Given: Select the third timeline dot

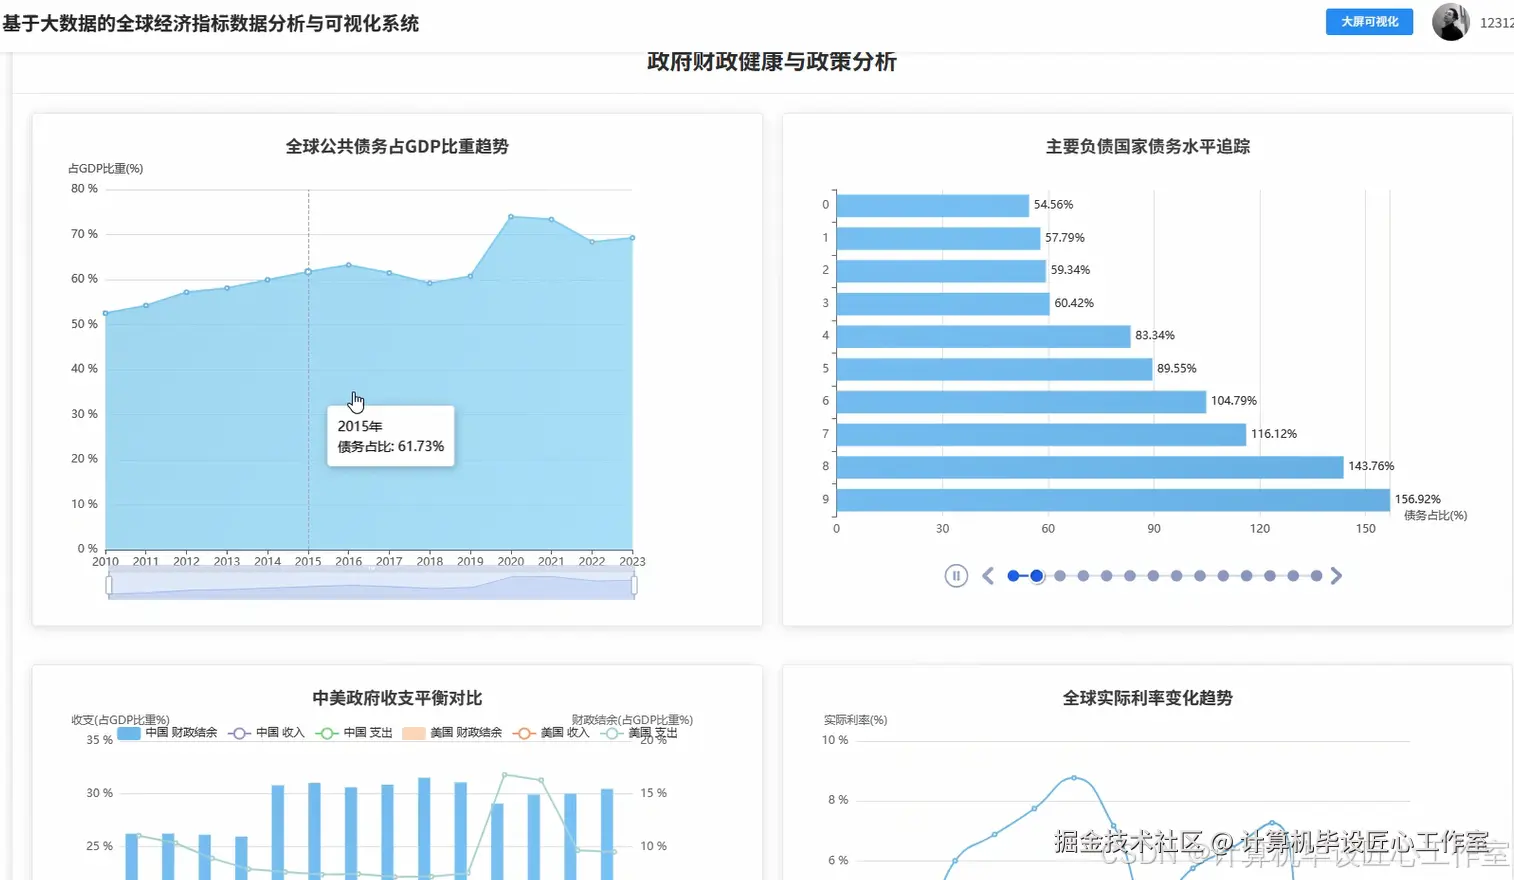Looking at the screenshot, I should [x=1060, y=576].
